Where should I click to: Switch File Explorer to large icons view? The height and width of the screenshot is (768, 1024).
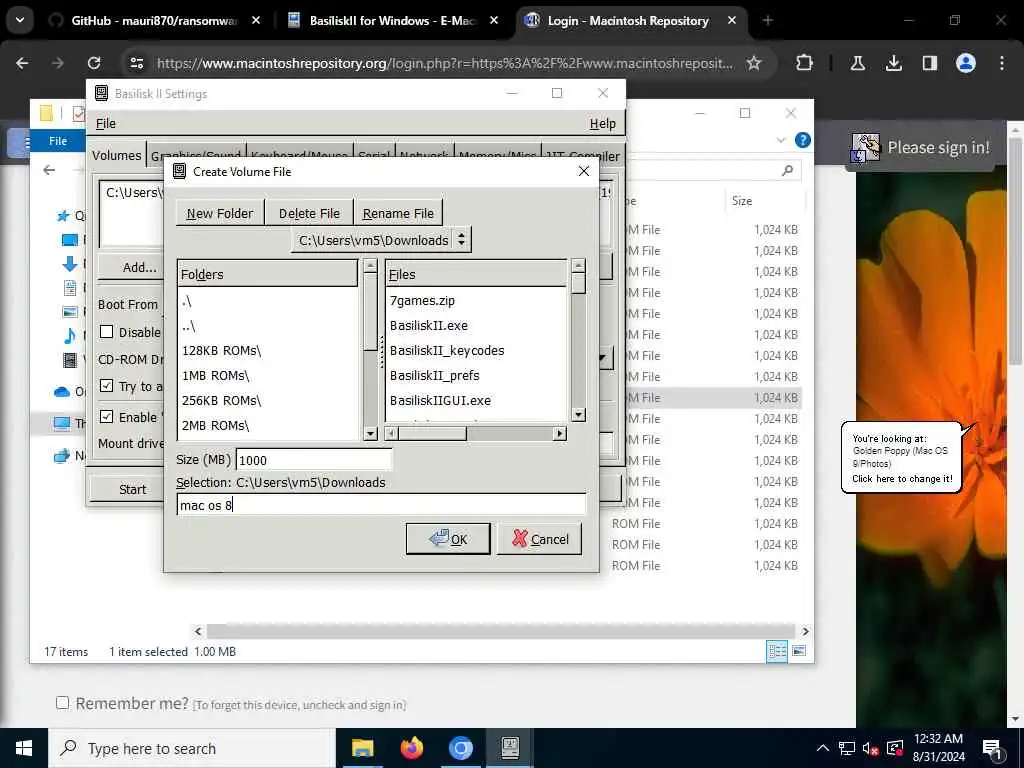tap(799, 651)
